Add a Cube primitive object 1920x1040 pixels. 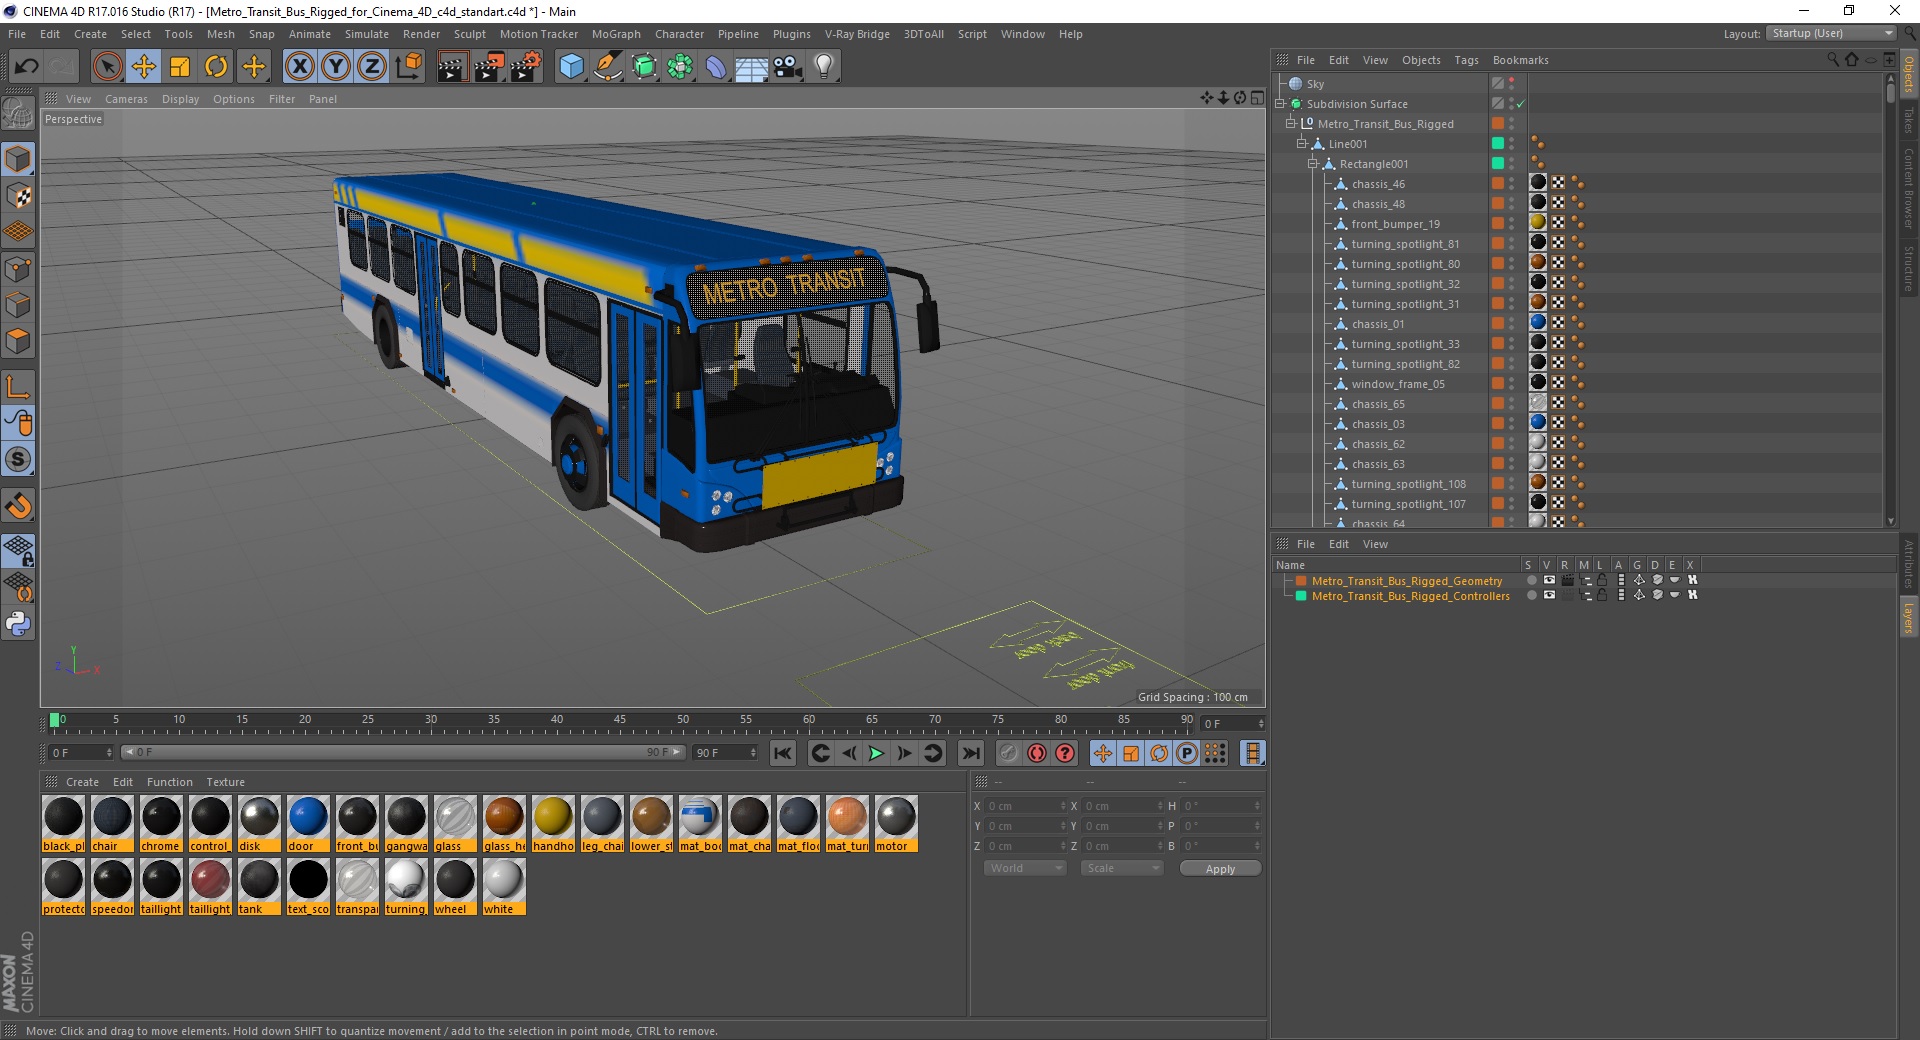point(571,67)
